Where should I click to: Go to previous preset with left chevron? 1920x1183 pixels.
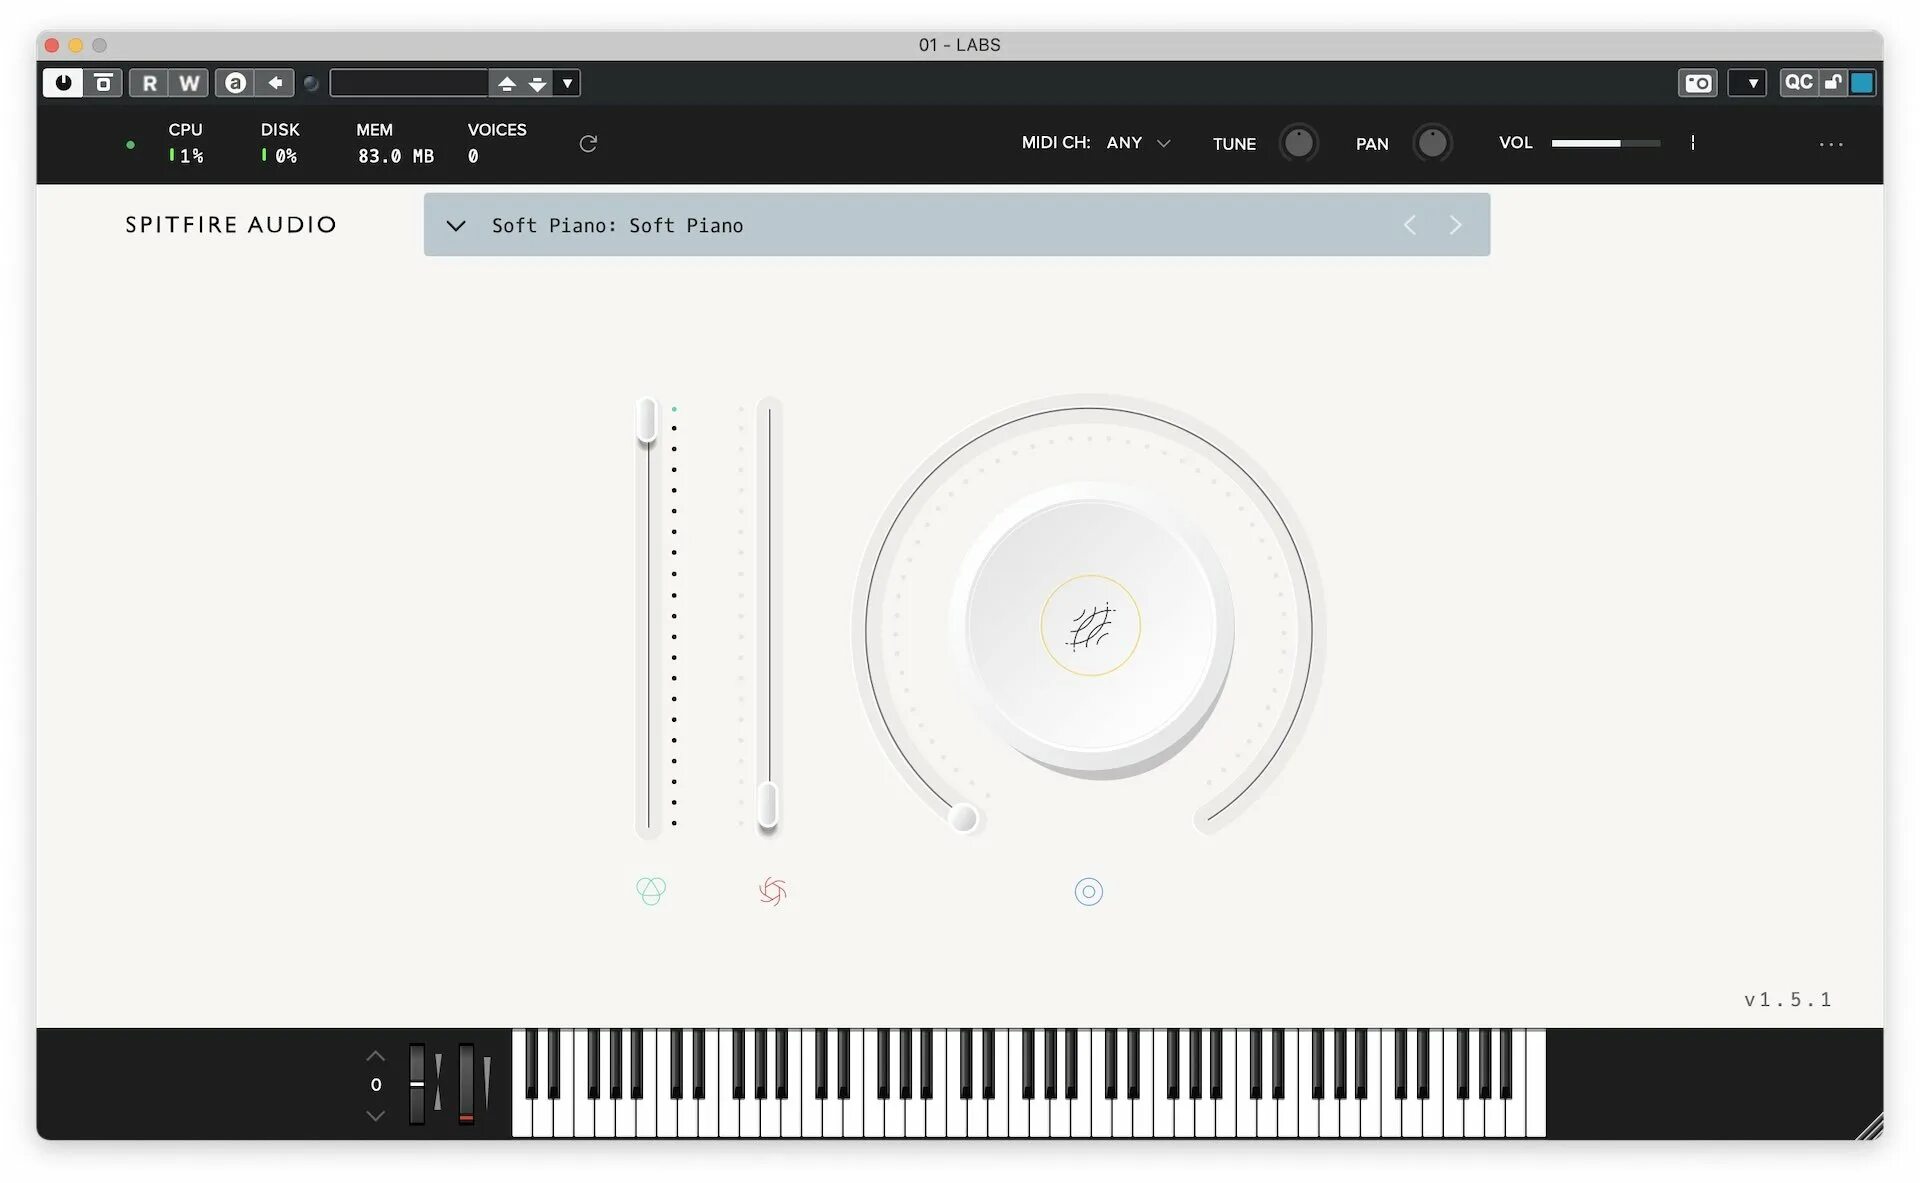pos(1410,226)
